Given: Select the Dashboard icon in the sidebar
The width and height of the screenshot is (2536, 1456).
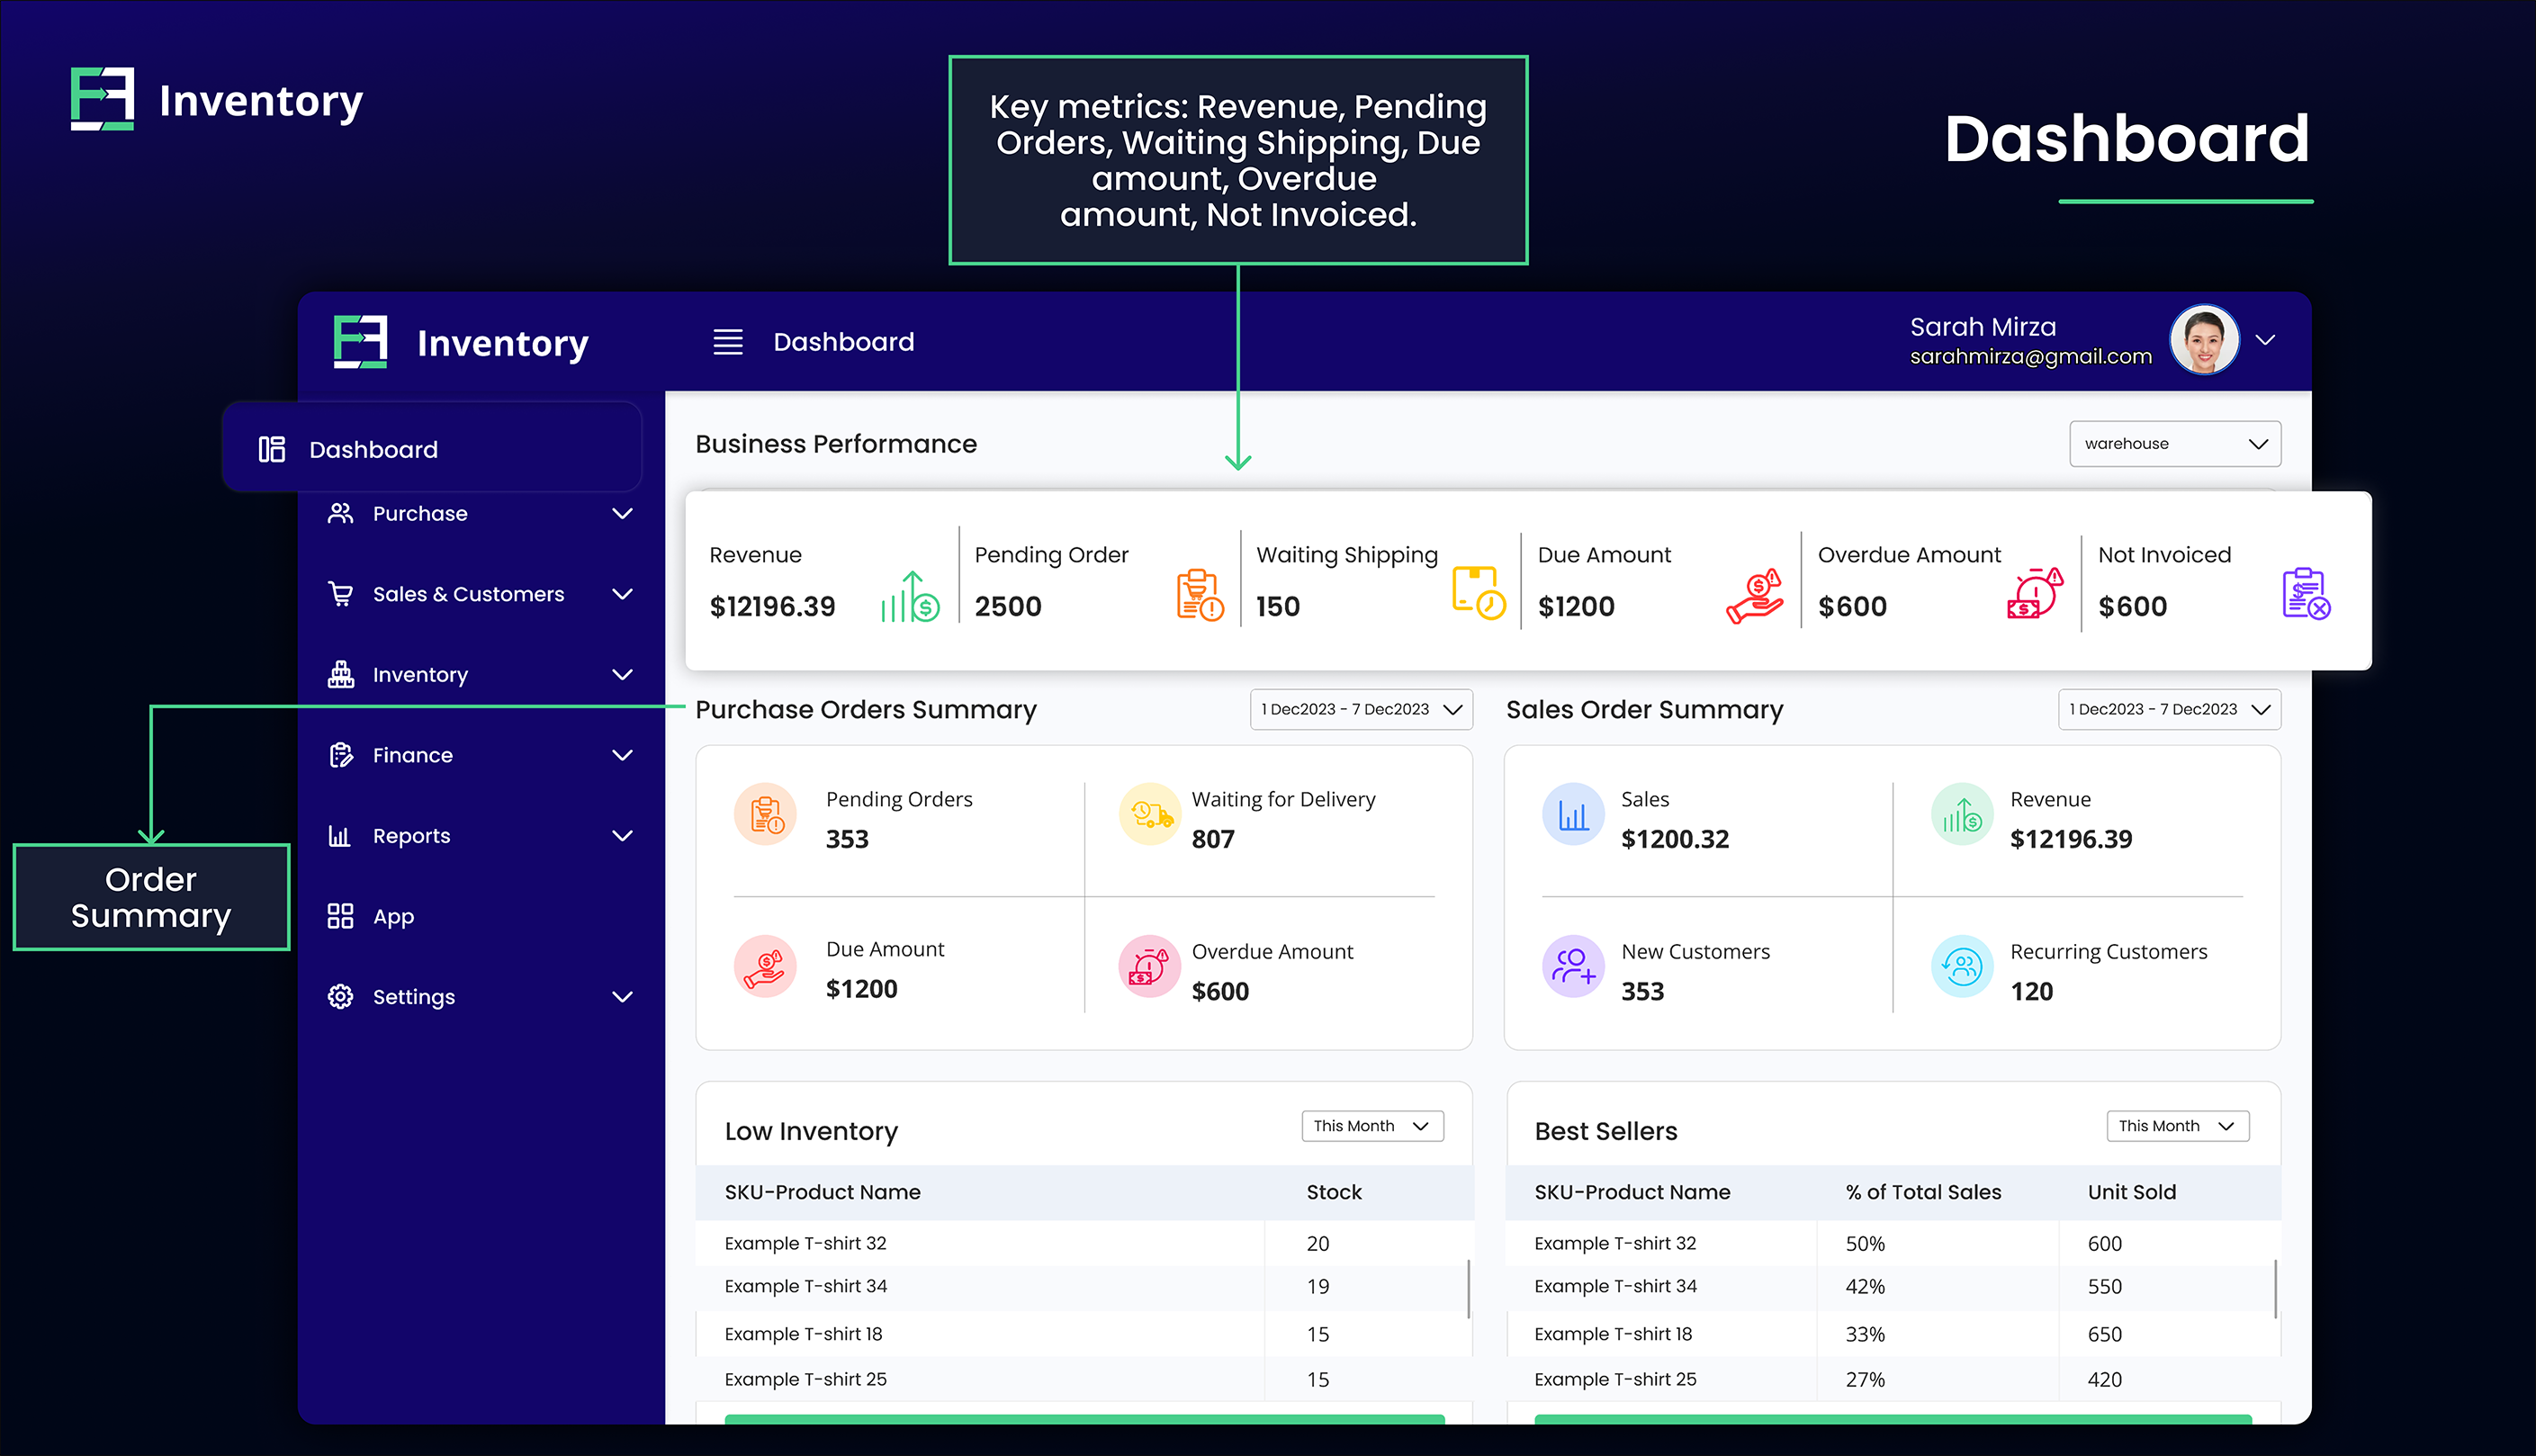Looking at the screenshot, I should click(x=270, y=449).
